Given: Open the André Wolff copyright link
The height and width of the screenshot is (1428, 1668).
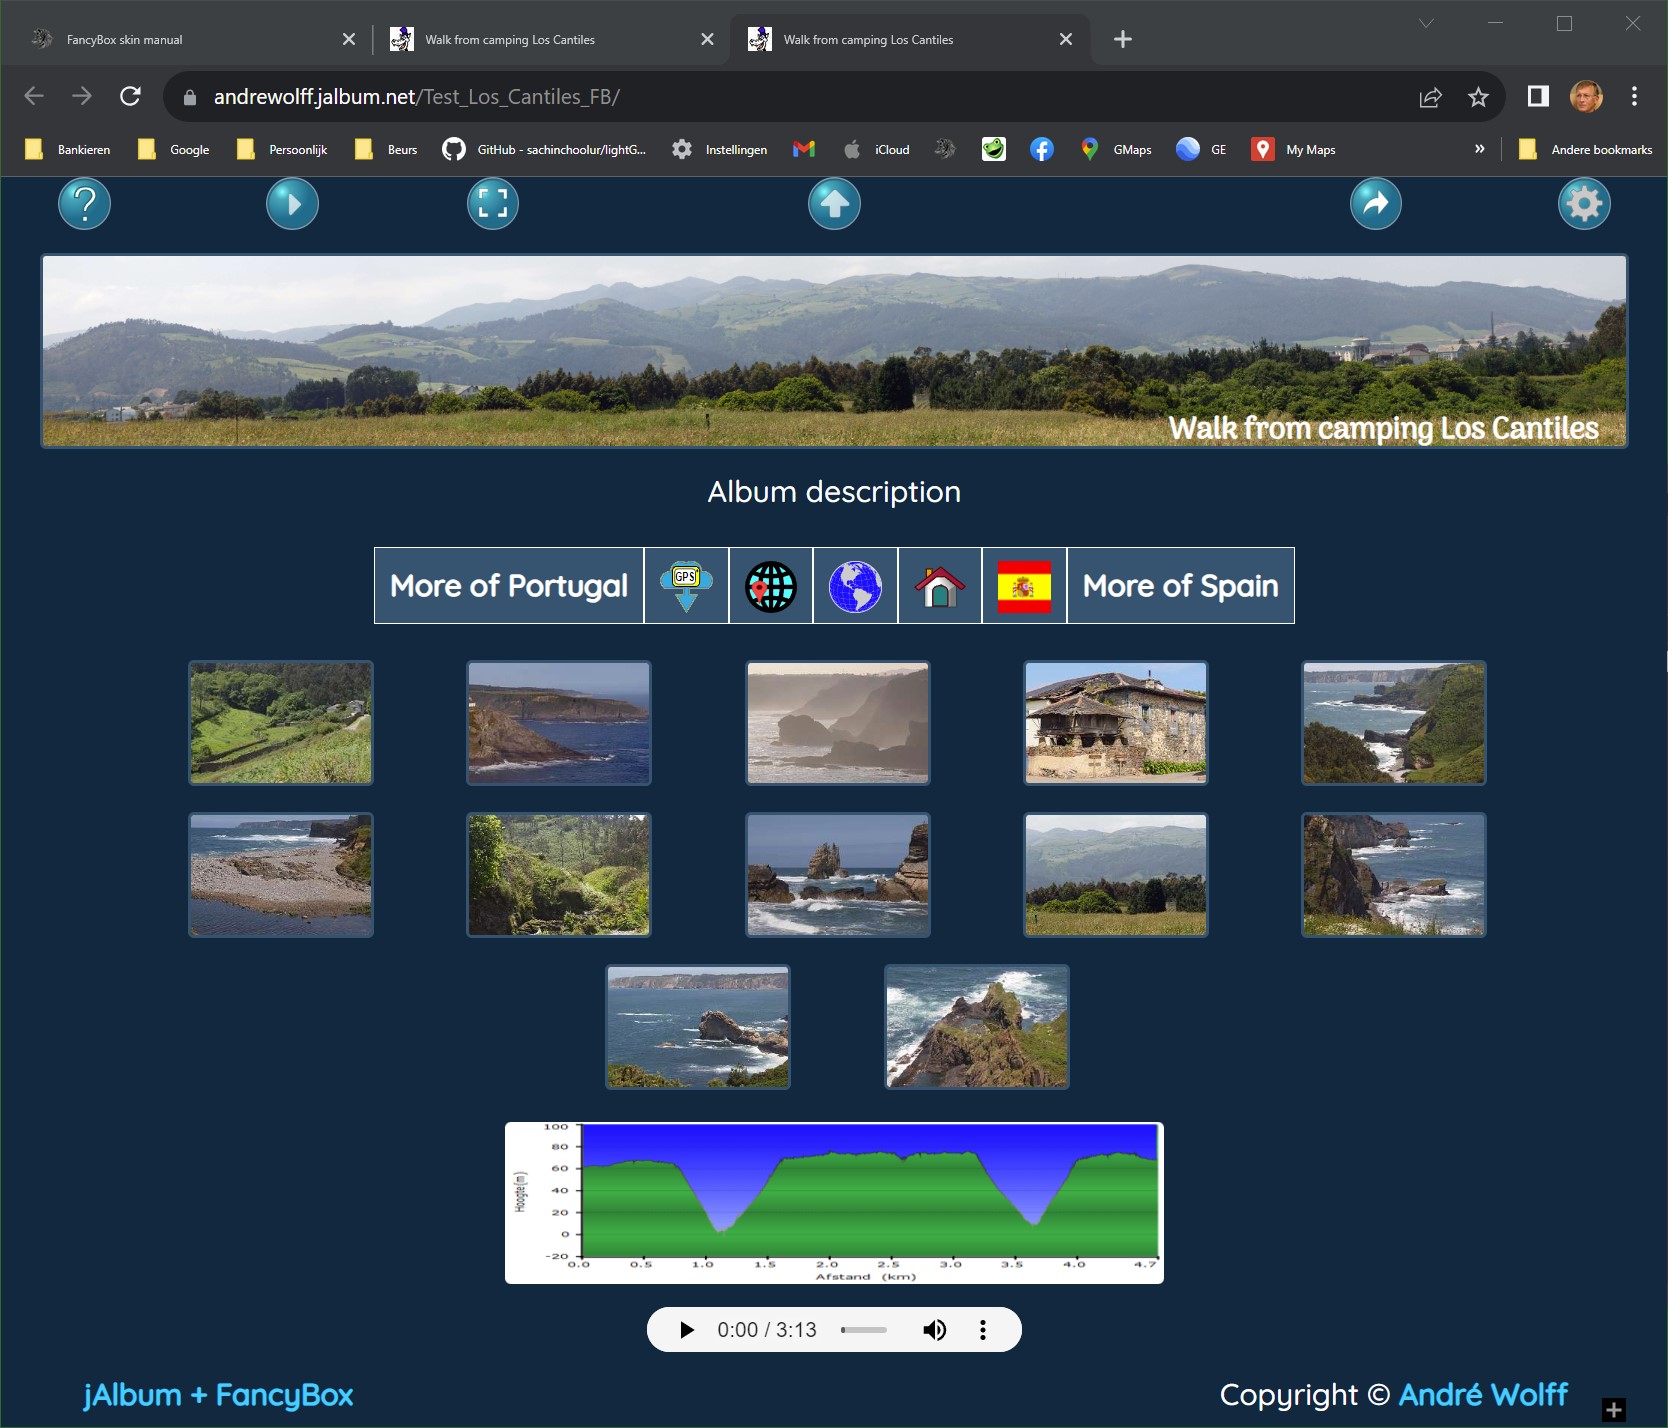Looking at the screenshot, I should click(x=1482, y=1395).
